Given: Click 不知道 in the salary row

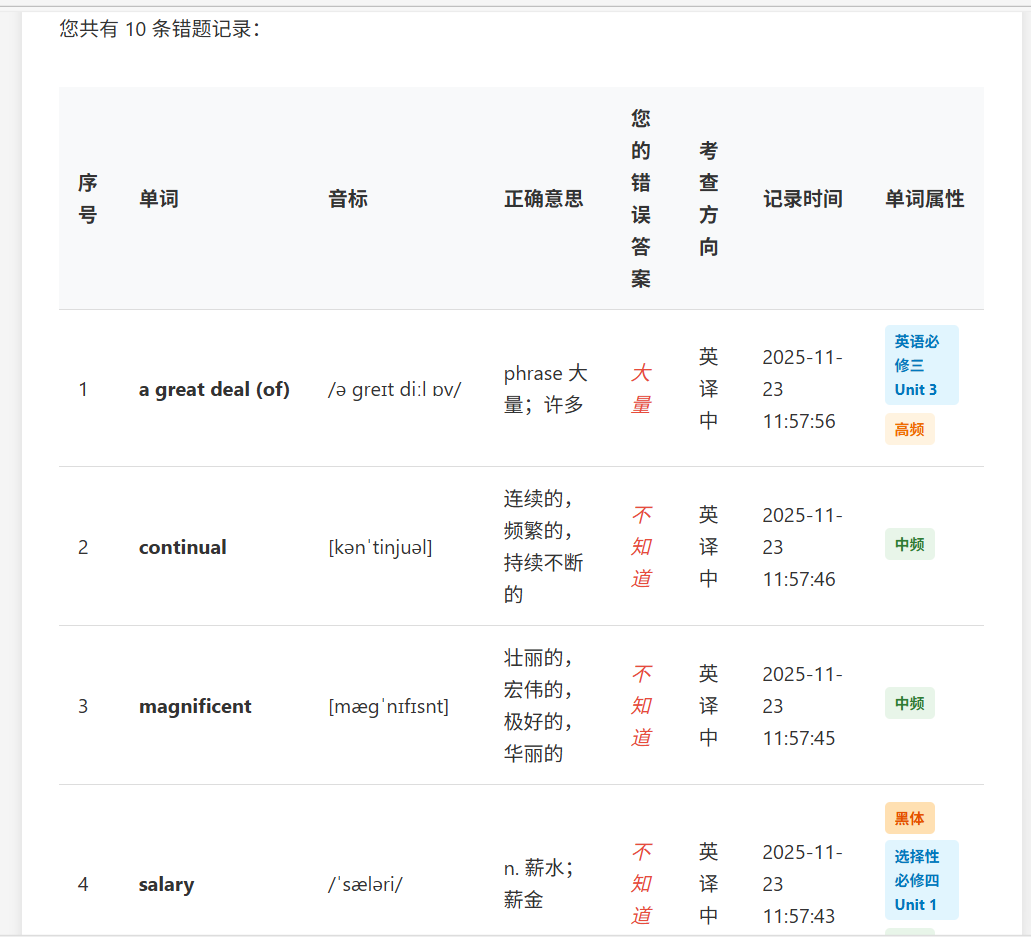Looking at the screenshot, I should [641, 884].
